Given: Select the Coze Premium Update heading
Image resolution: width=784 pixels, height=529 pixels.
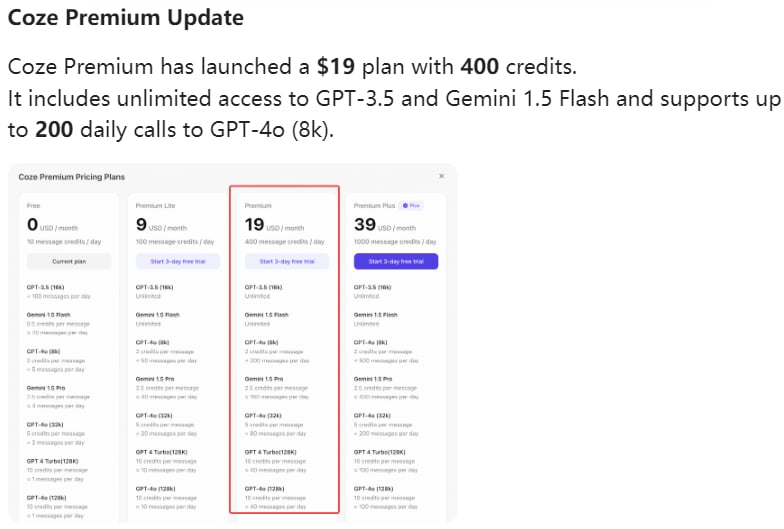Looking at the screenshot, I should [126, 18].
